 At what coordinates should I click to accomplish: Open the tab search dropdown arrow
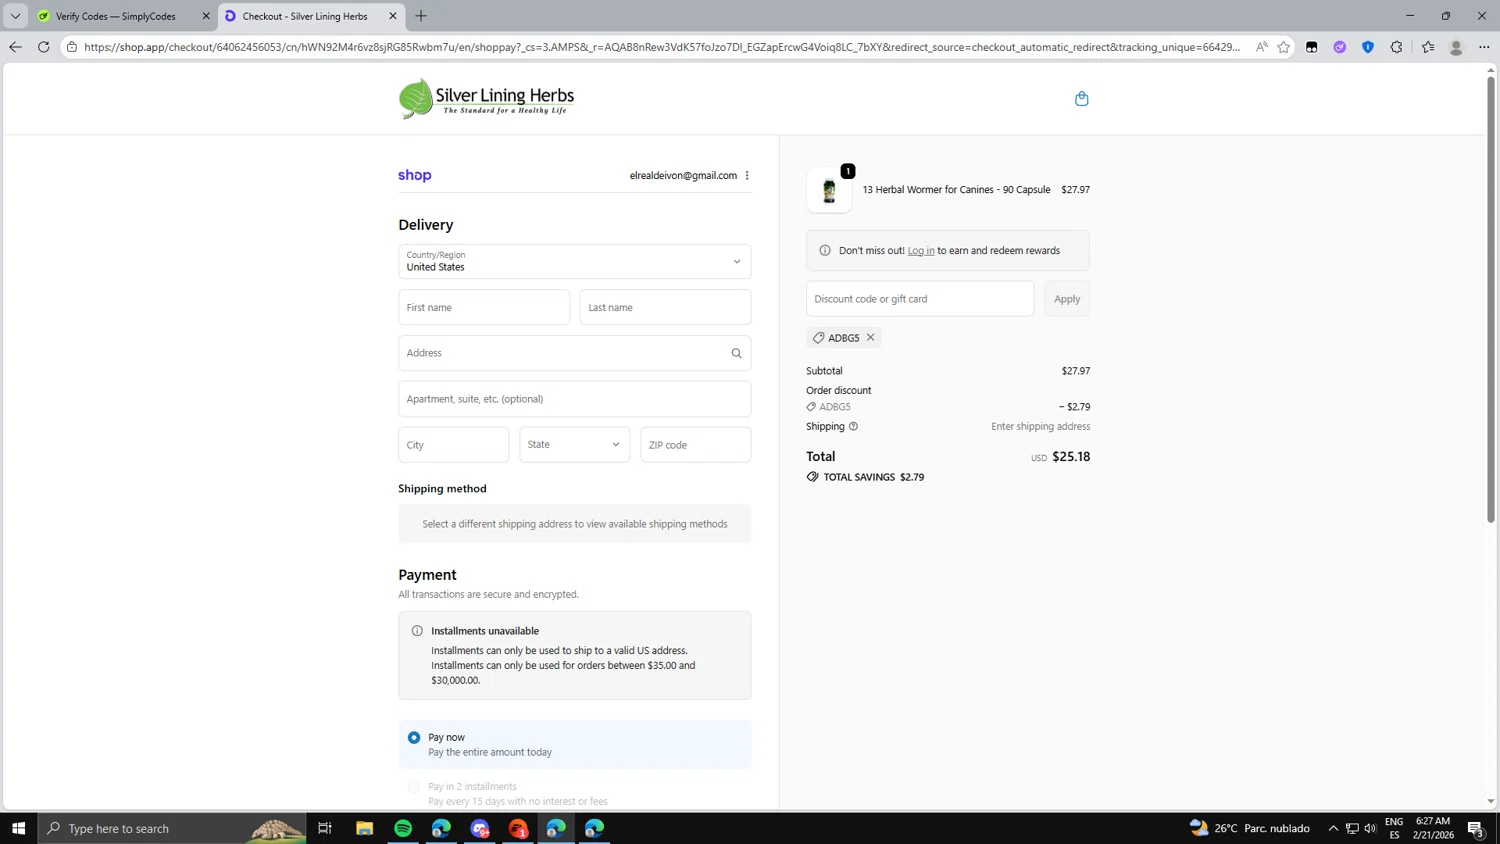tap(15, 16)
